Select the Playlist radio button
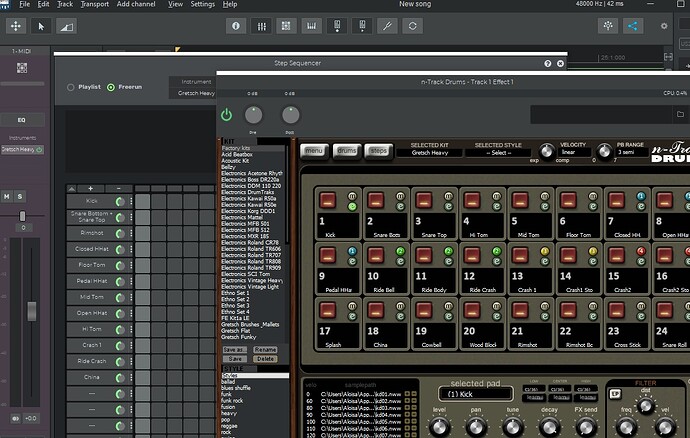The image size is (690, 438). click(70, 87)
